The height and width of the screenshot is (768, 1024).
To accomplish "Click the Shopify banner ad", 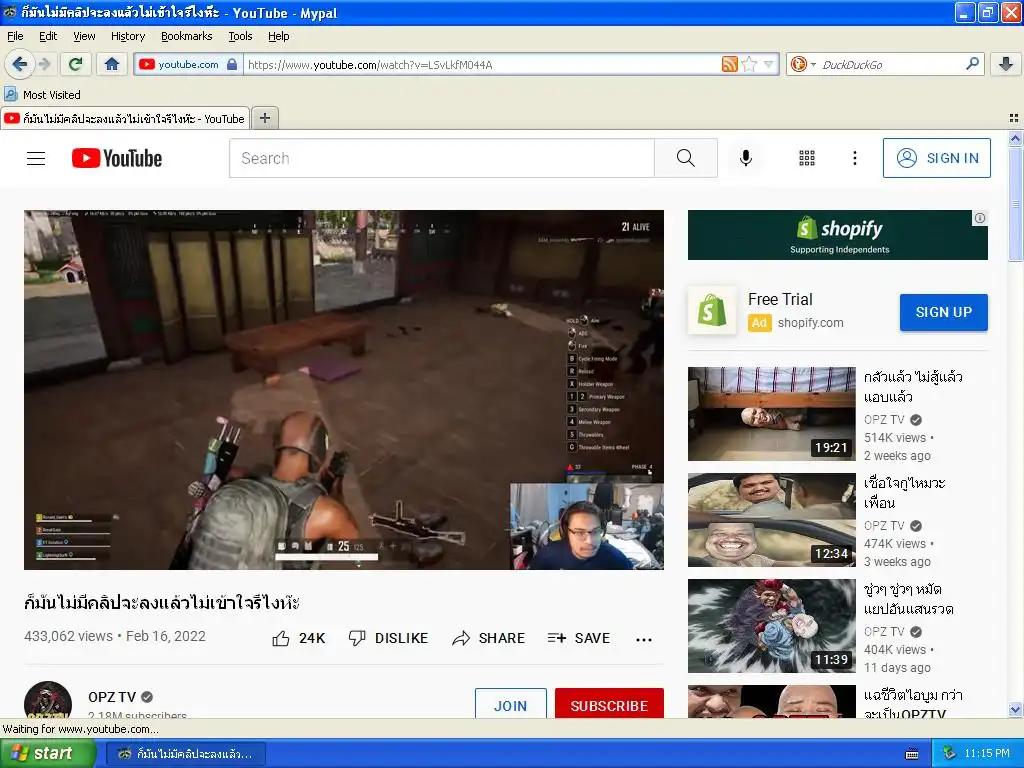I will point(838,235).
